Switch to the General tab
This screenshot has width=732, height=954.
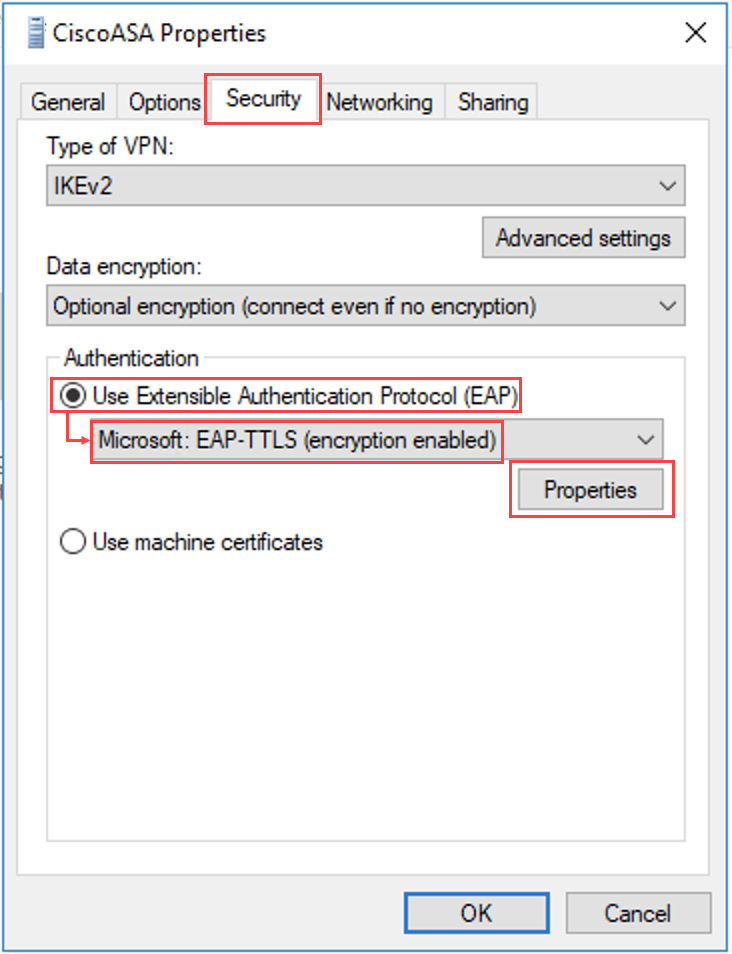point(68,102)
